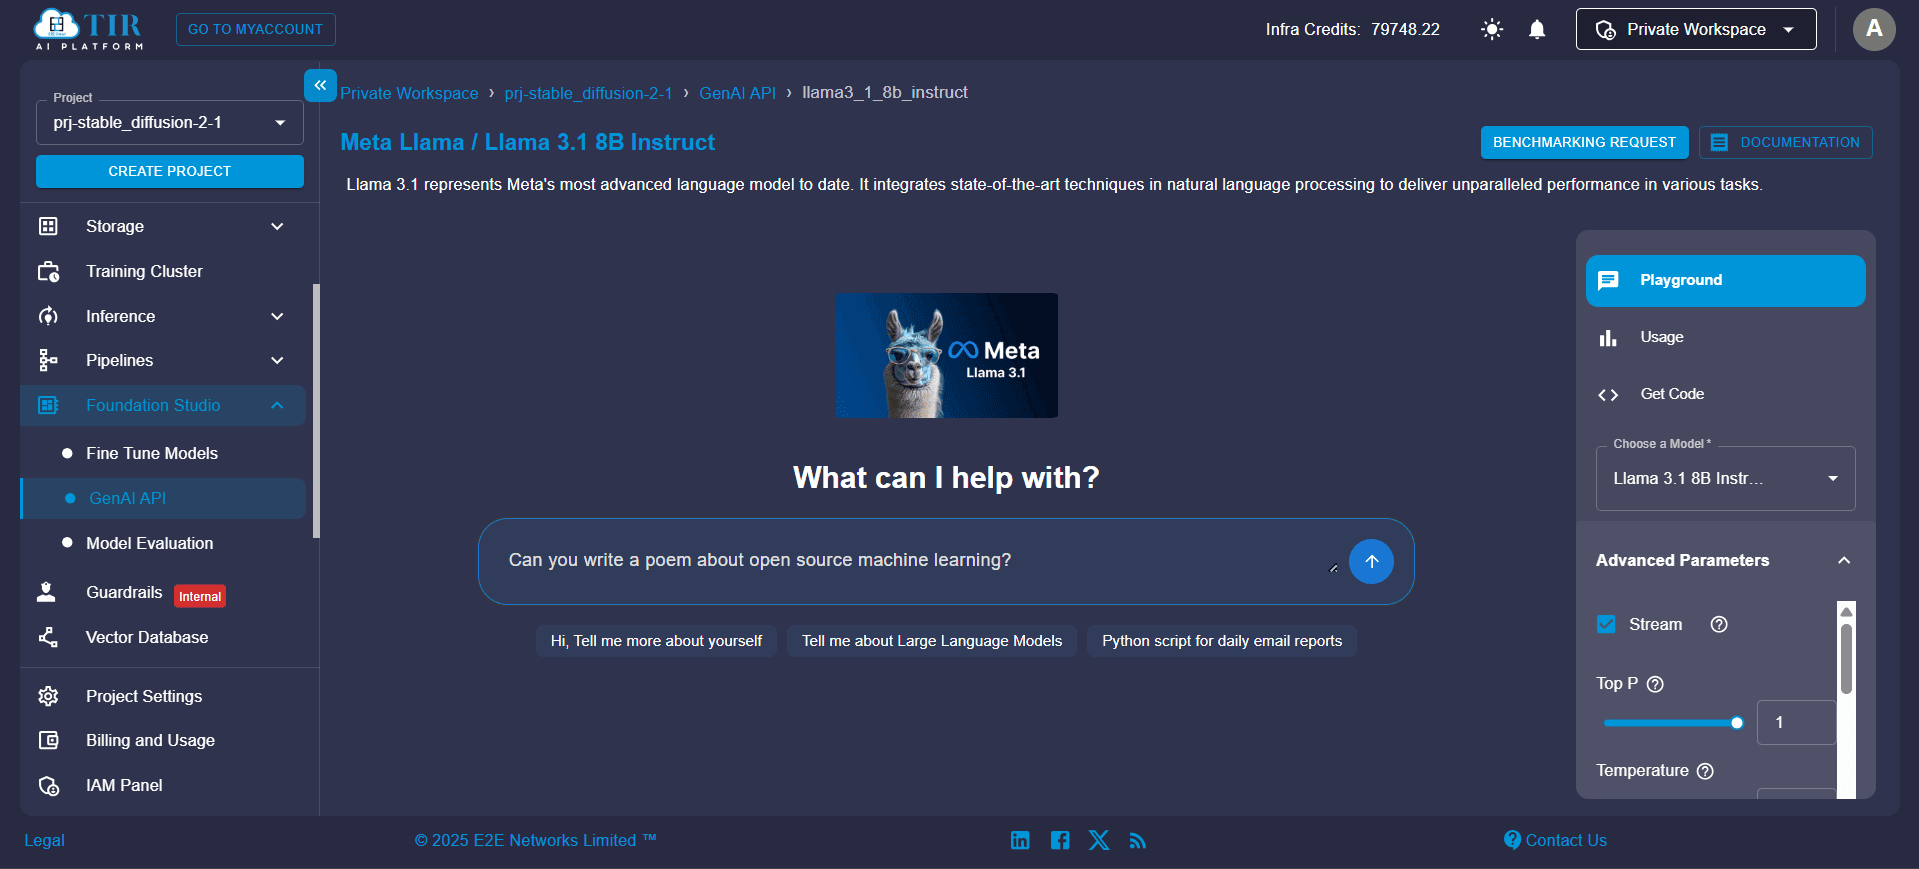This screenshot has height=869, width=1919.
Task: Click Top P help question icon
Action: point(1655,684)
